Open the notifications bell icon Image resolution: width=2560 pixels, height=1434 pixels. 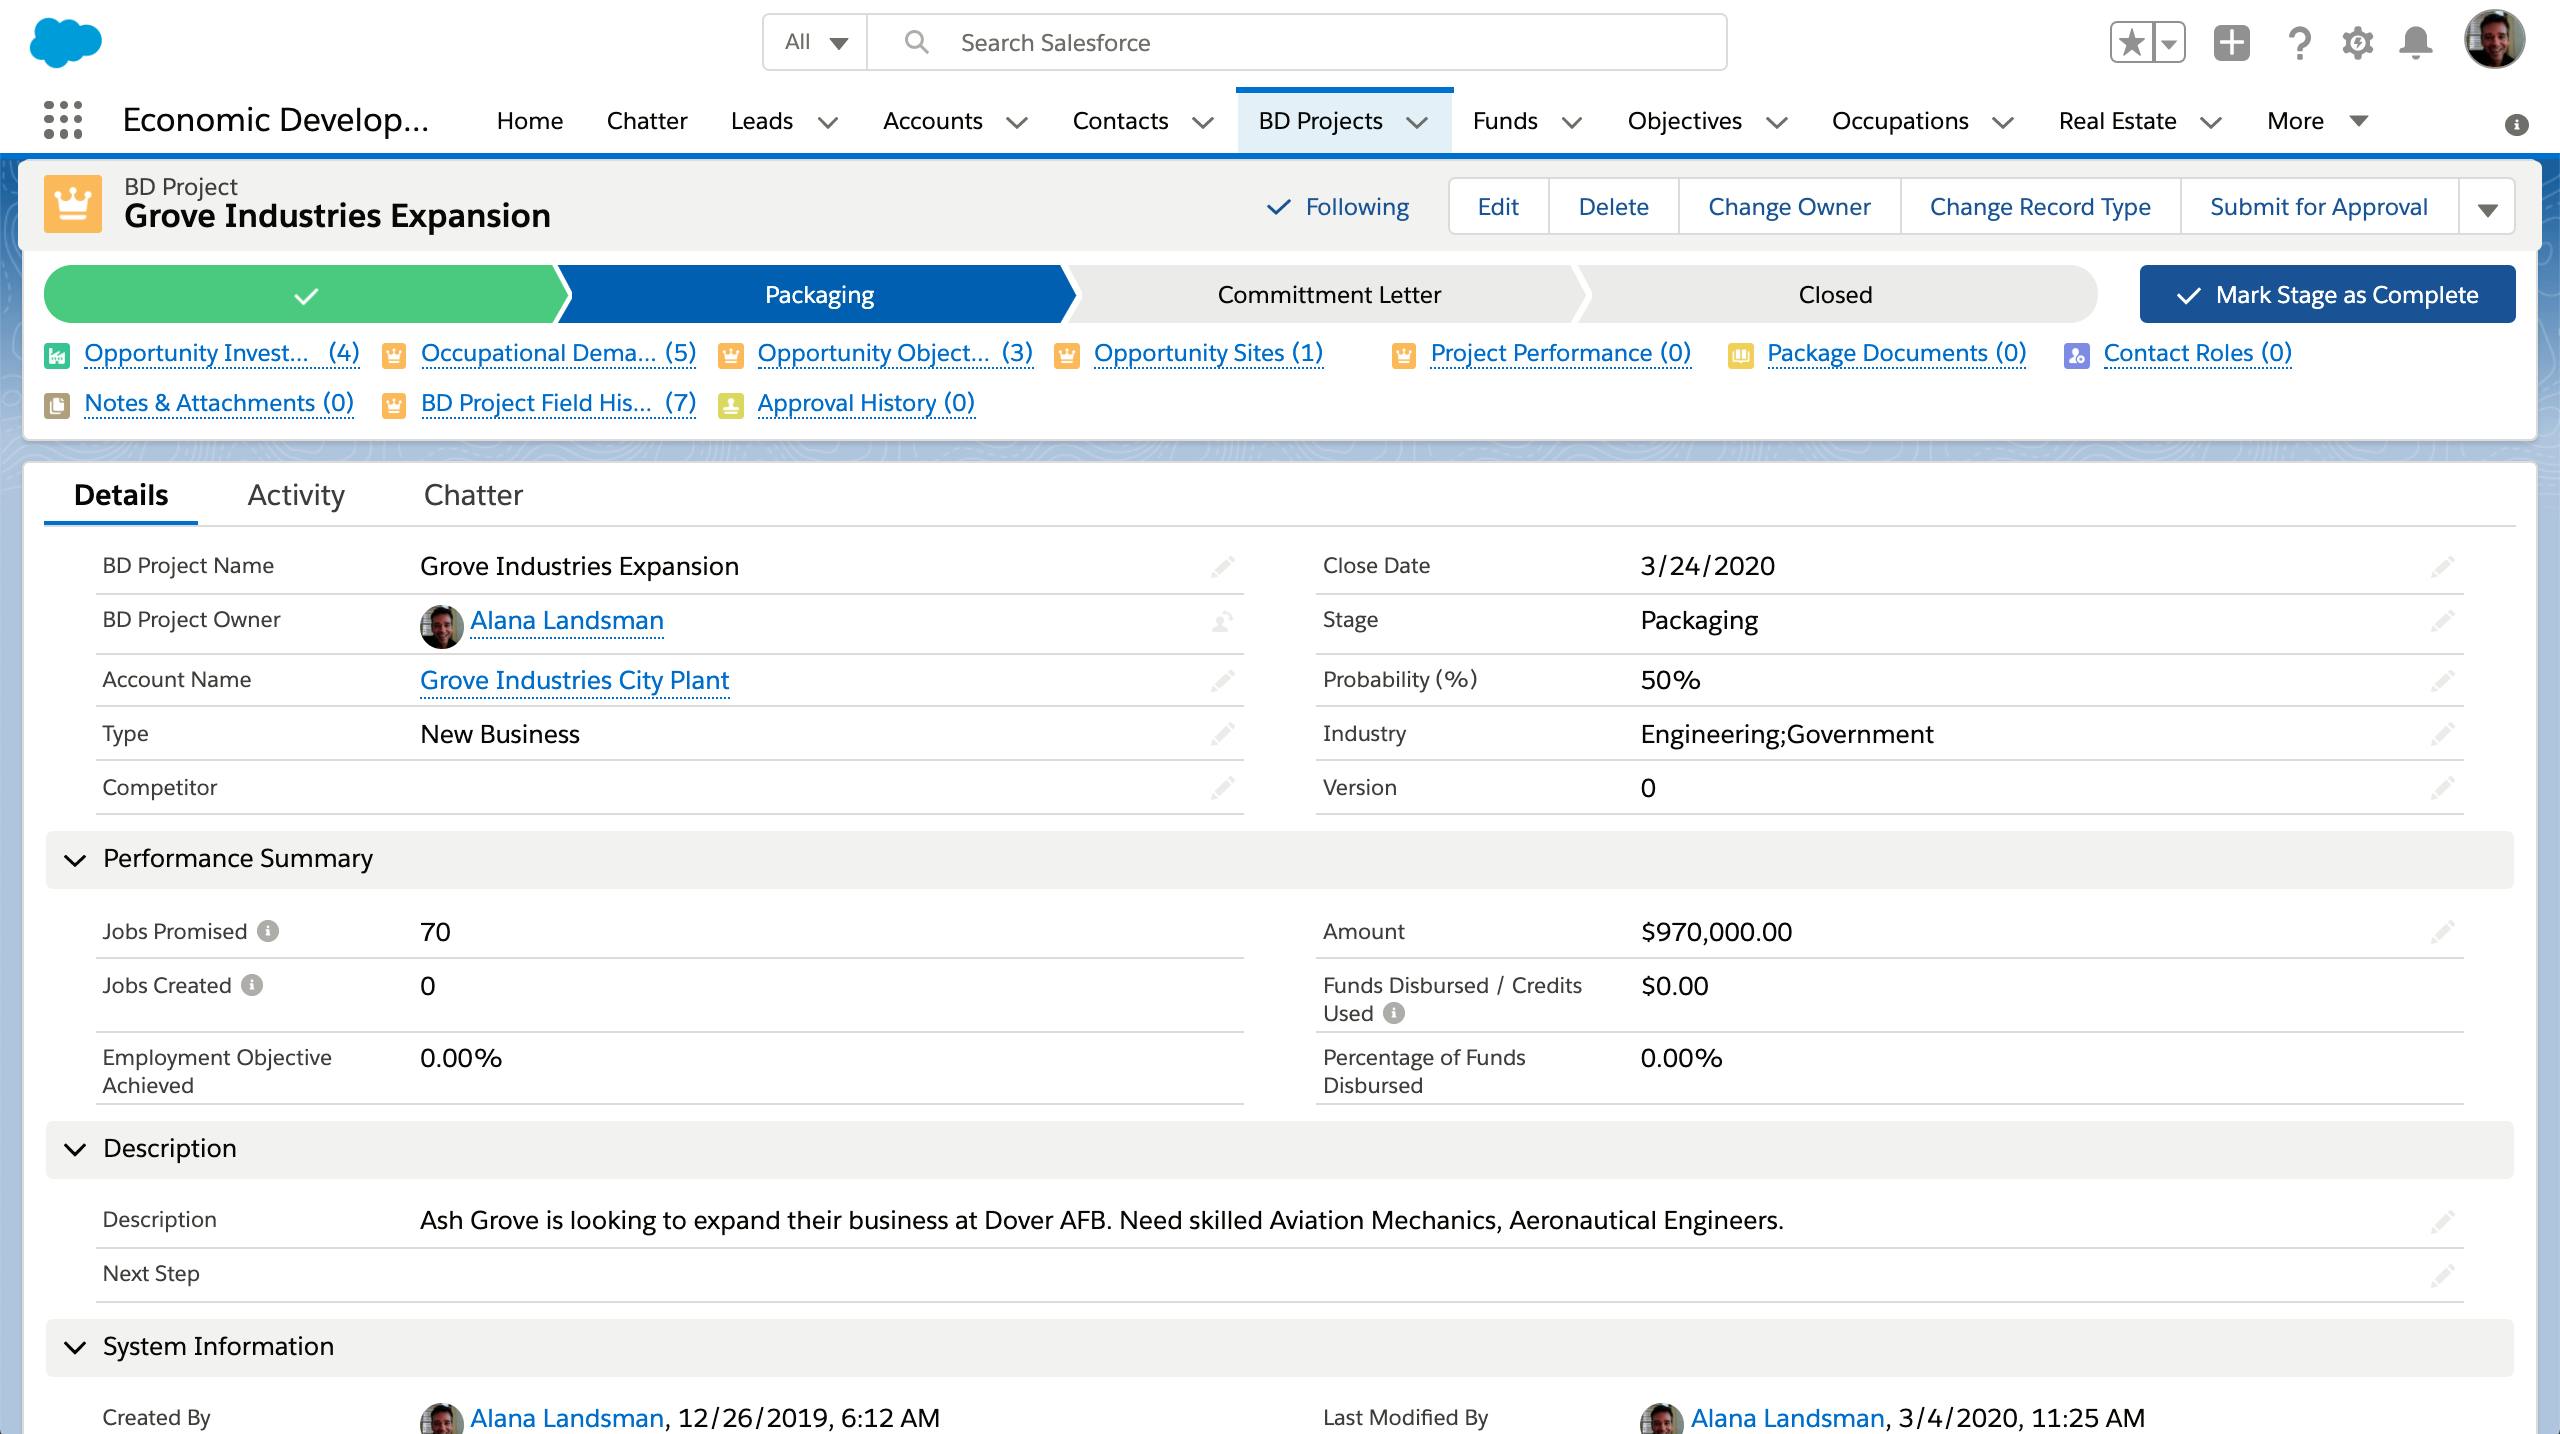tap(2416, 43)
